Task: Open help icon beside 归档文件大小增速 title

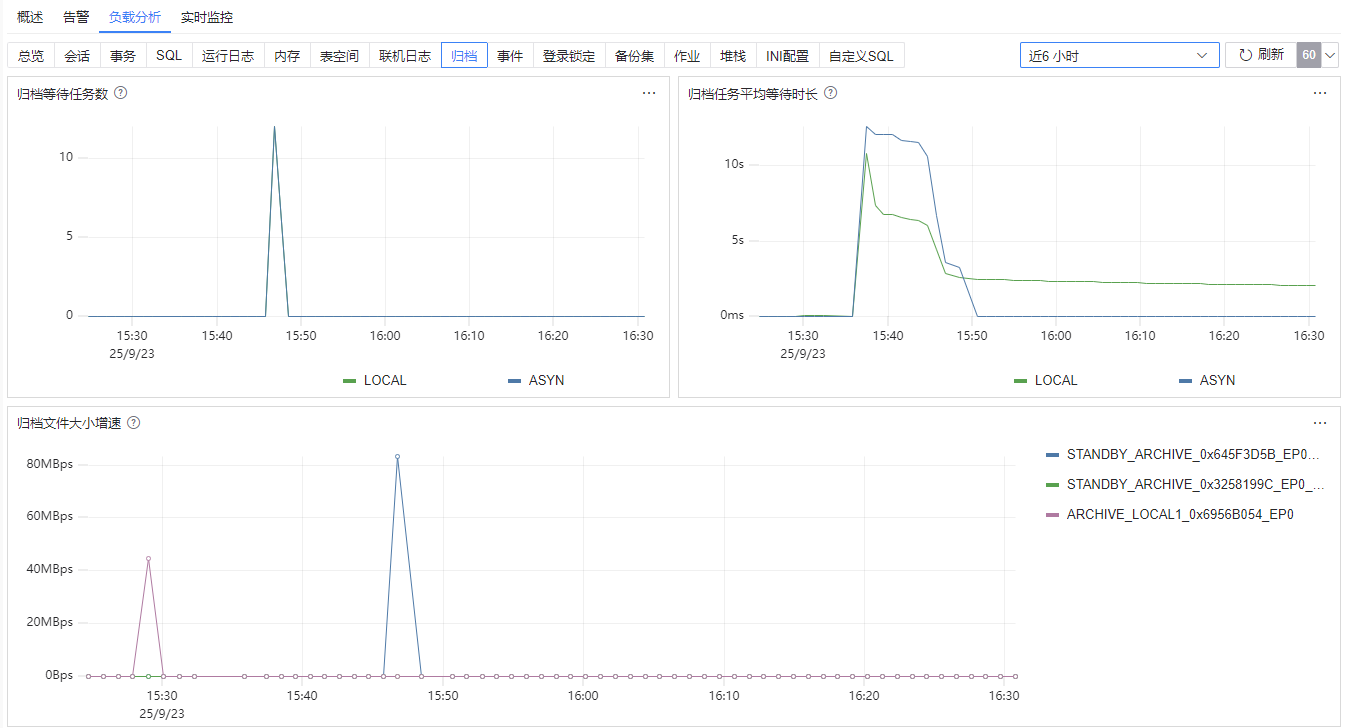Action: 134,423
